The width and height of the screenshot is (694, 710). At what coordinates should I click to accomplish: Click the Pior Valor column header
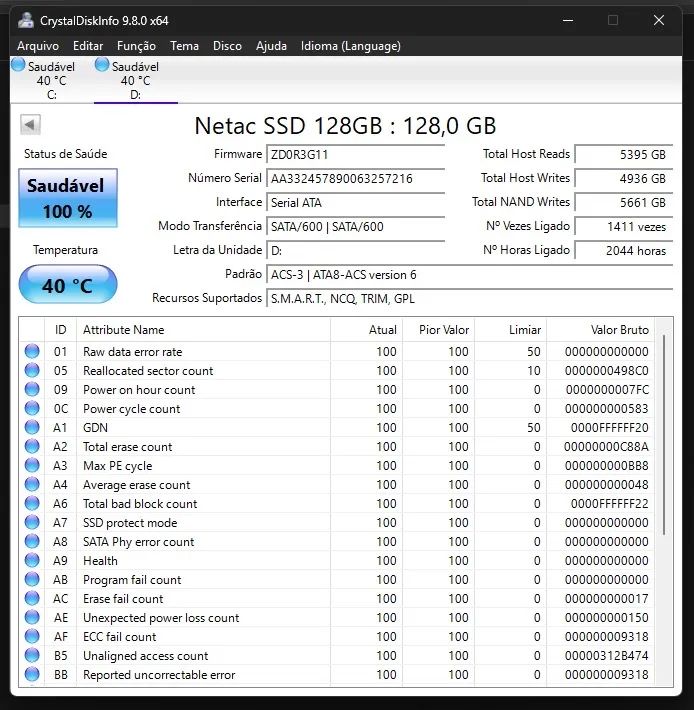click(x=438, y=330)
